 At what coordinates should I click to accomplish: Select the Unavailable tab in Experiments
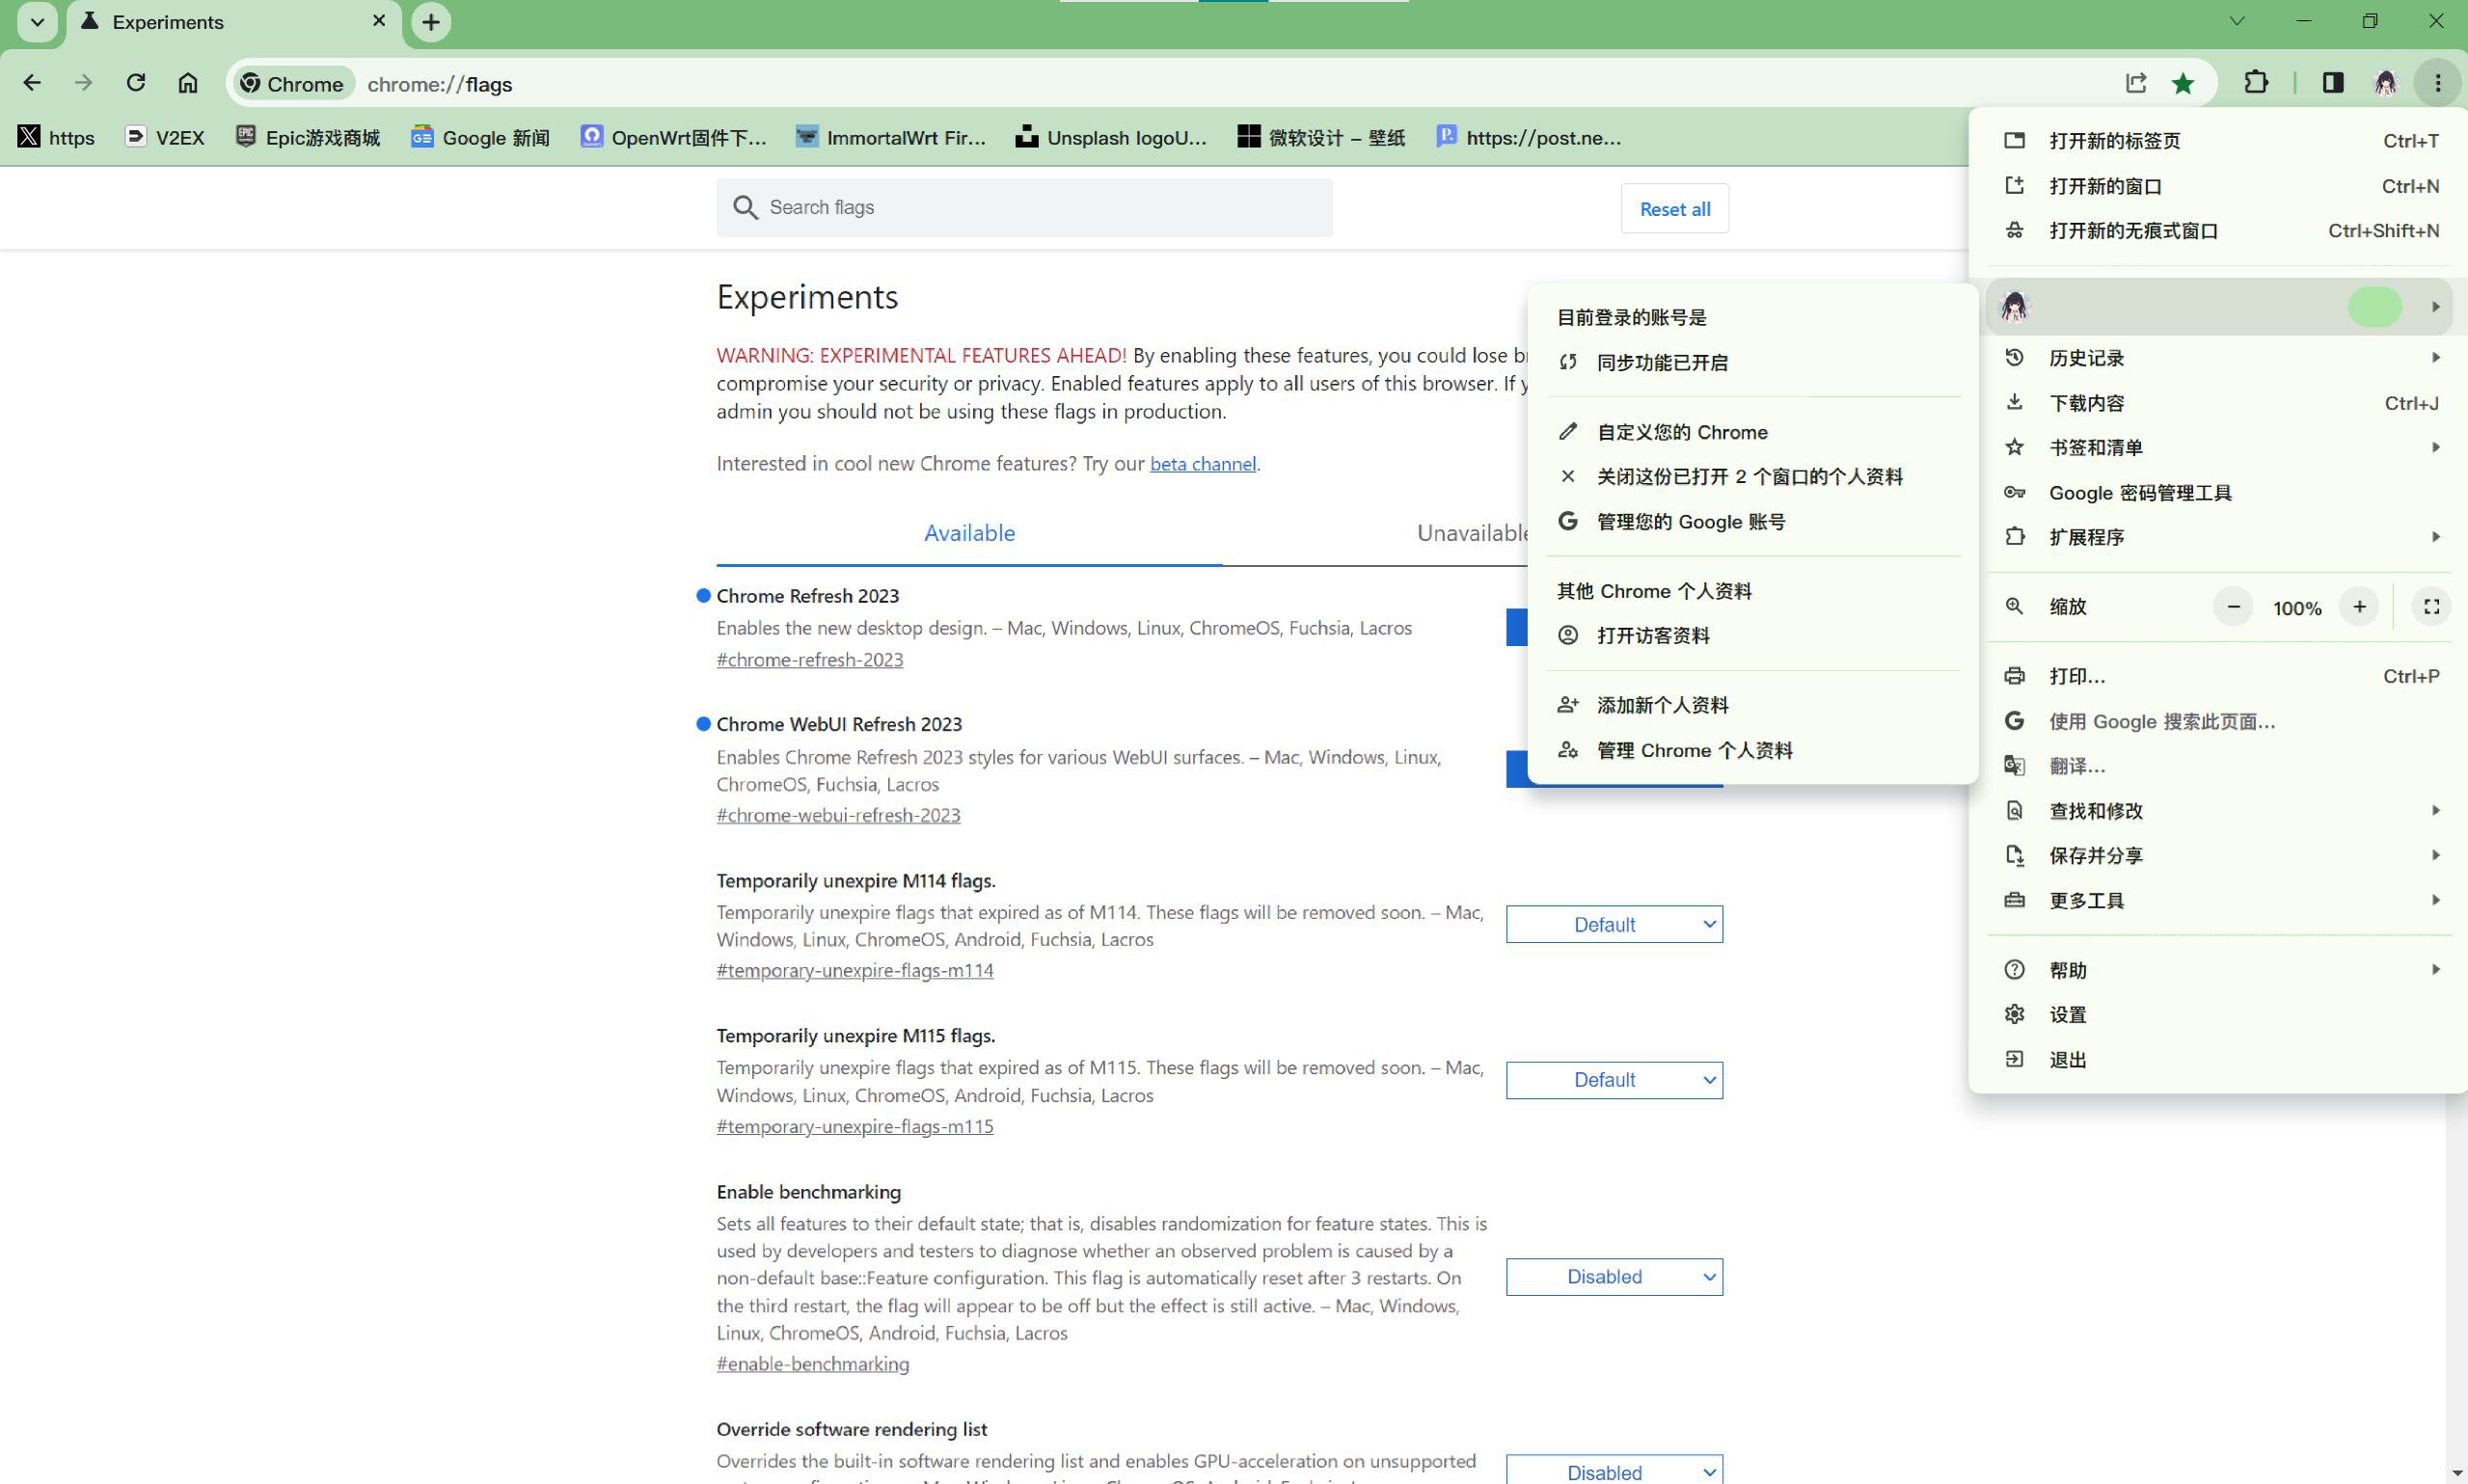tap(1474, 530)
